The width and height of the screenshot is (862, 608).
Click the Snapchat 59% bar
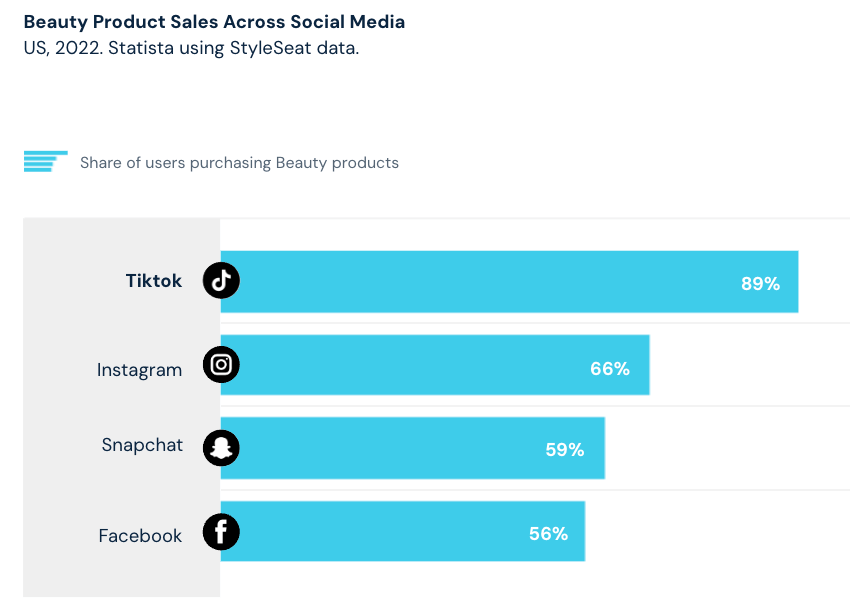point(413,448)
